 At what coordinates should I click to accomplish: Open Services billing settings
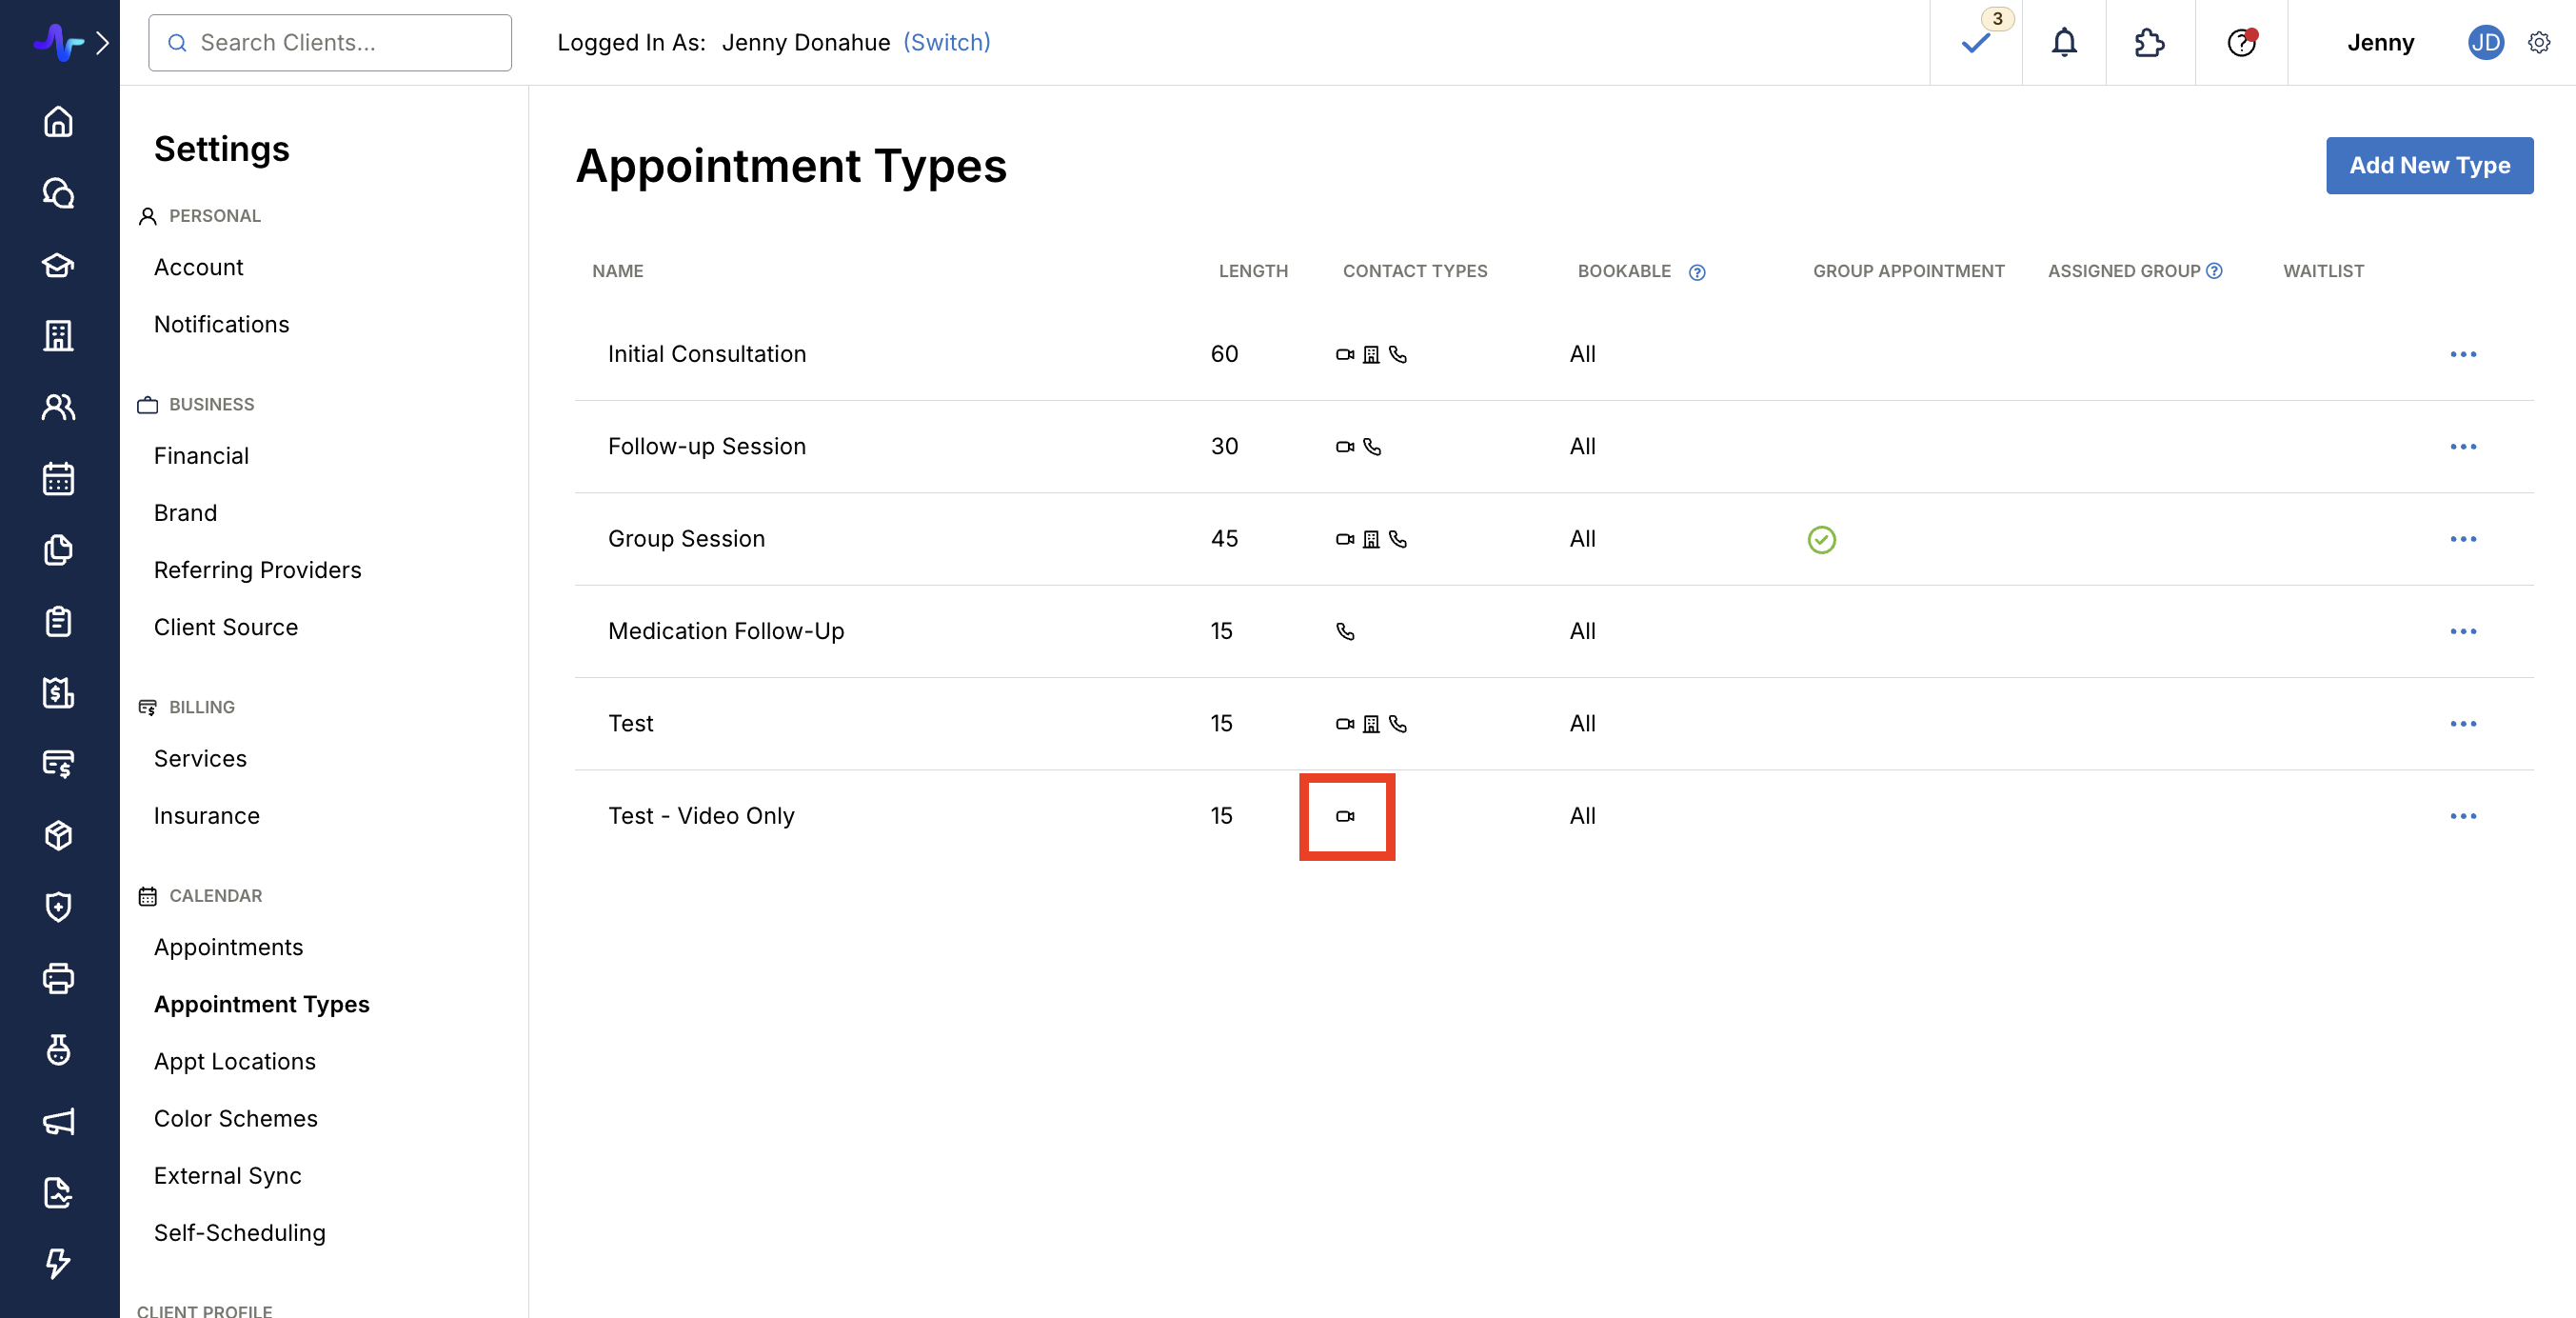coord(200,759)
